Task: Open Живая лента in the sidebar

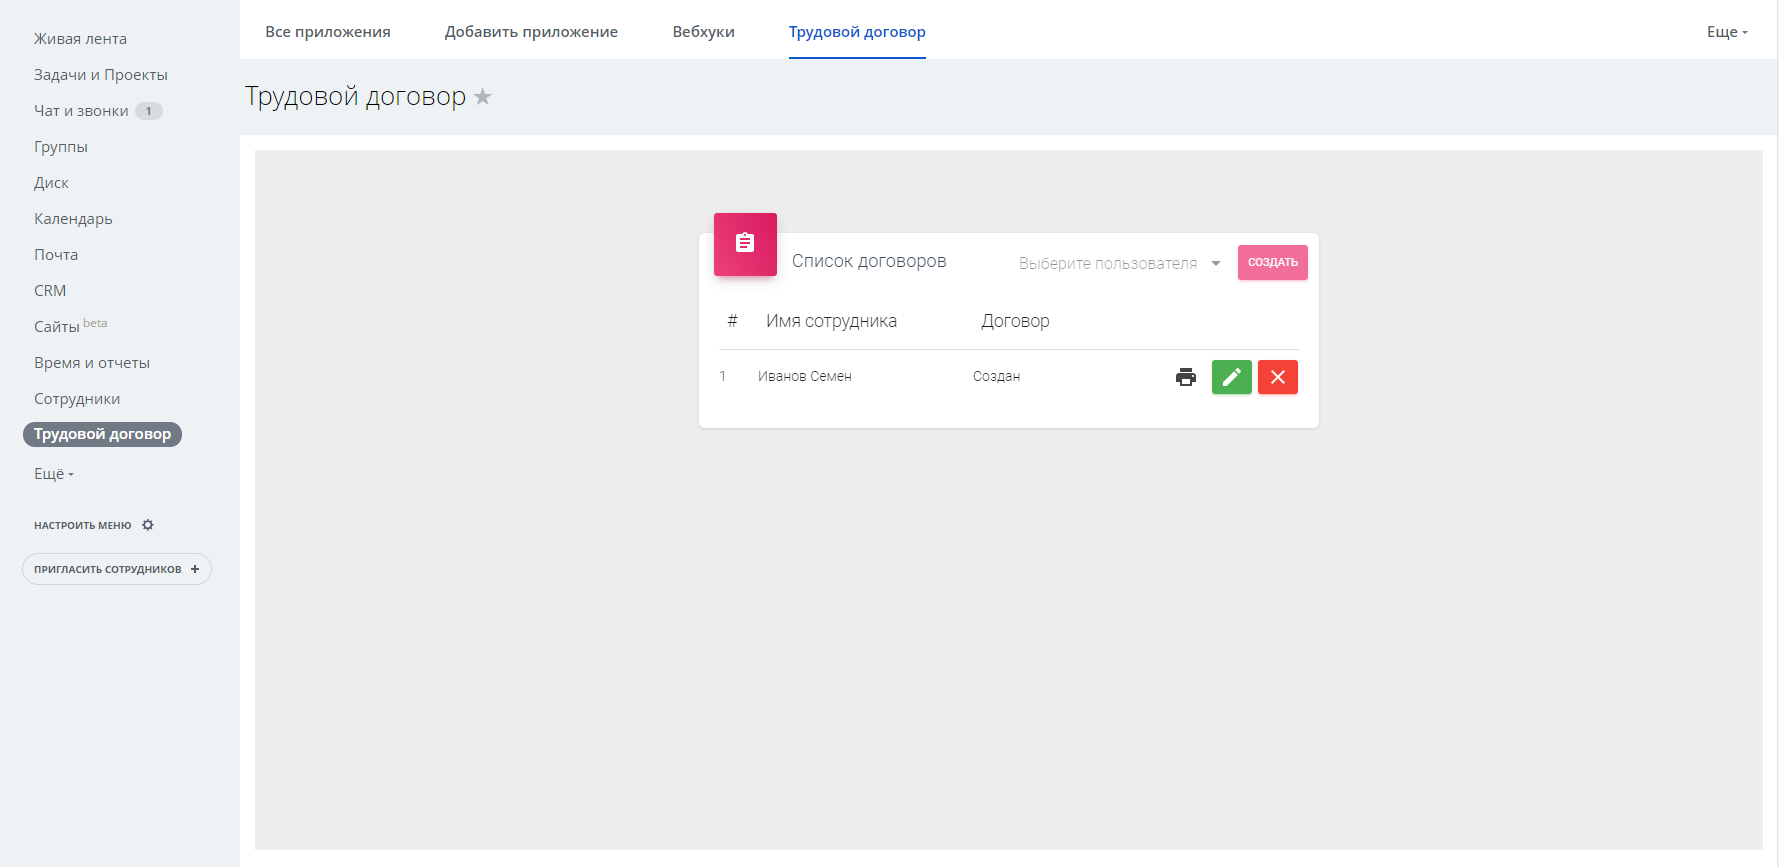Action: pos(80,39)
